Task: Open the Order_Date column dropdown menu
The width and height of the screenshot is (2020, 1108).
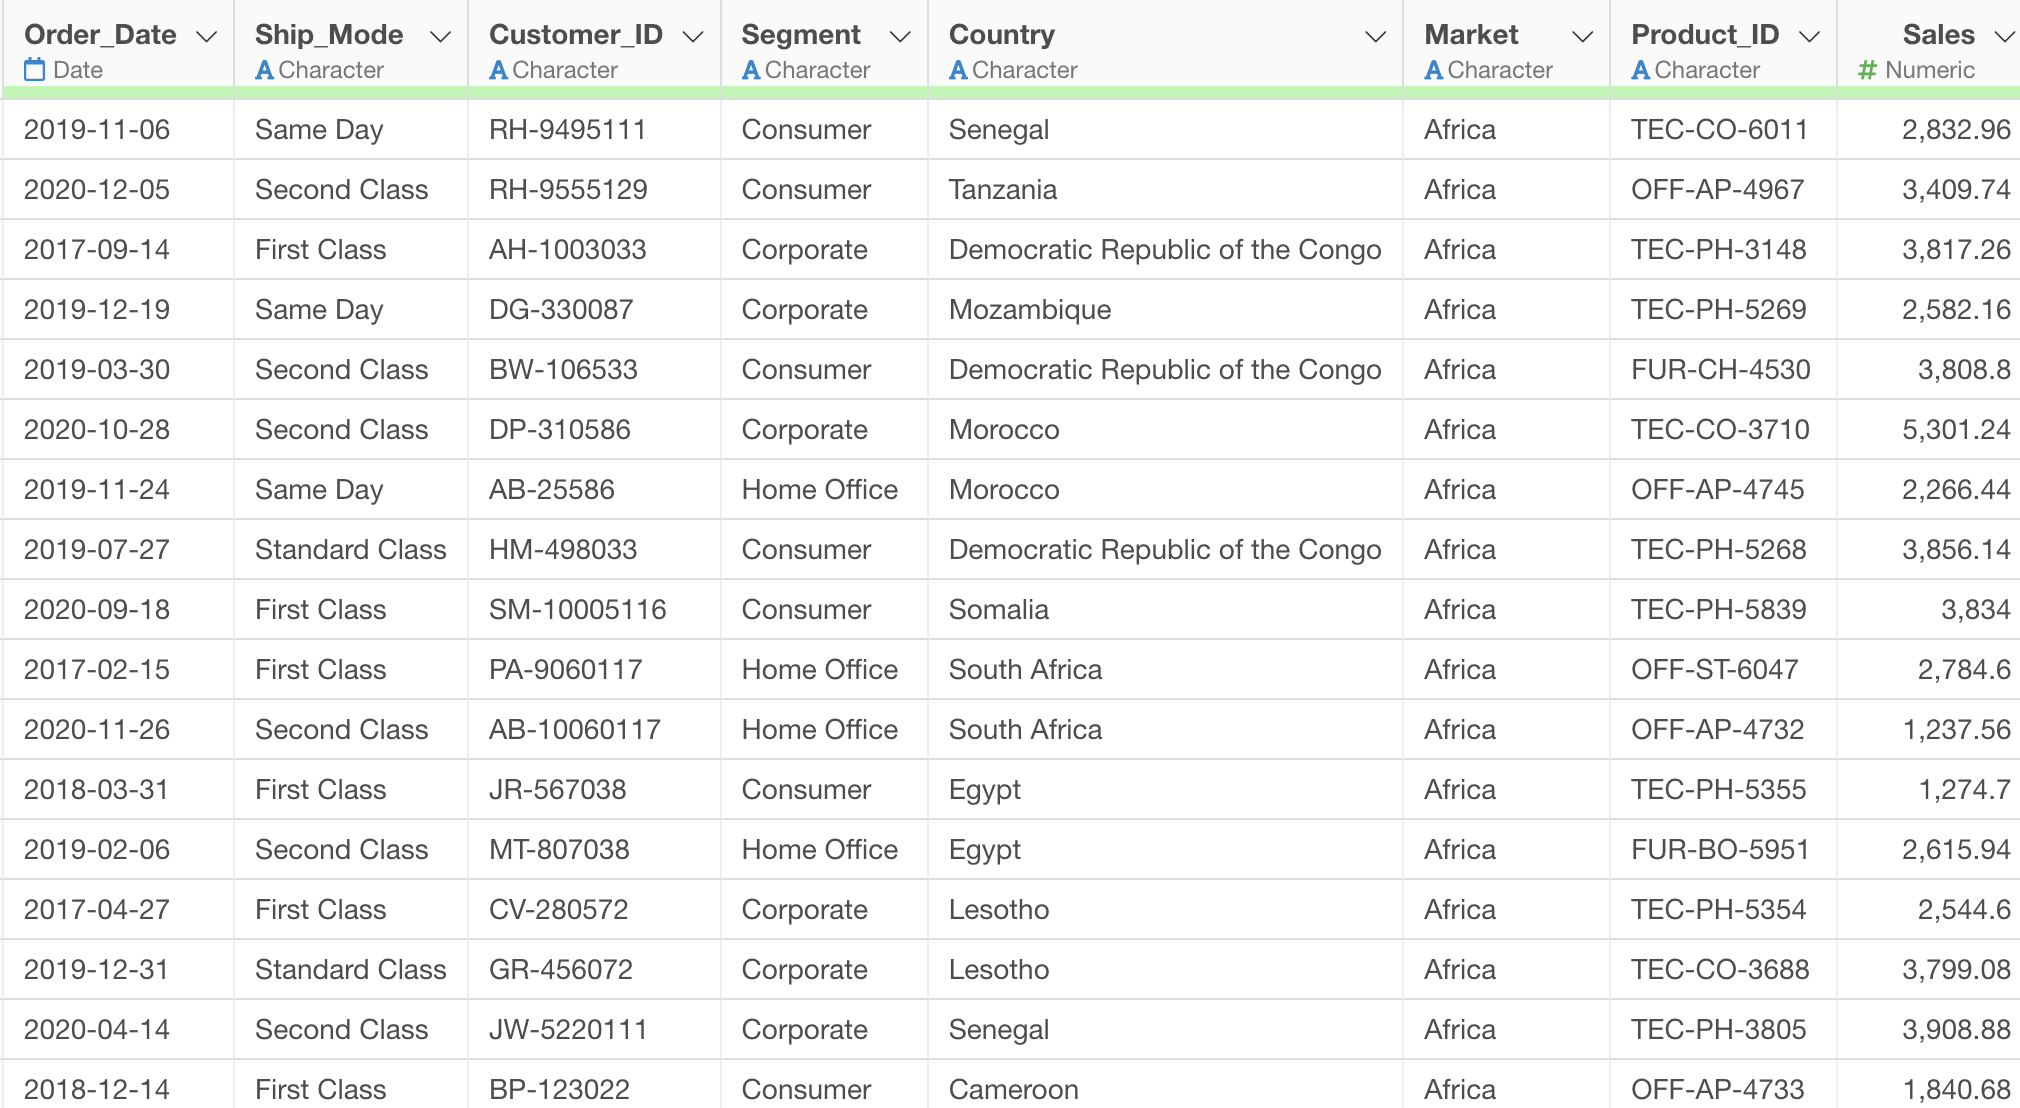Action: (x=207, y=37)
